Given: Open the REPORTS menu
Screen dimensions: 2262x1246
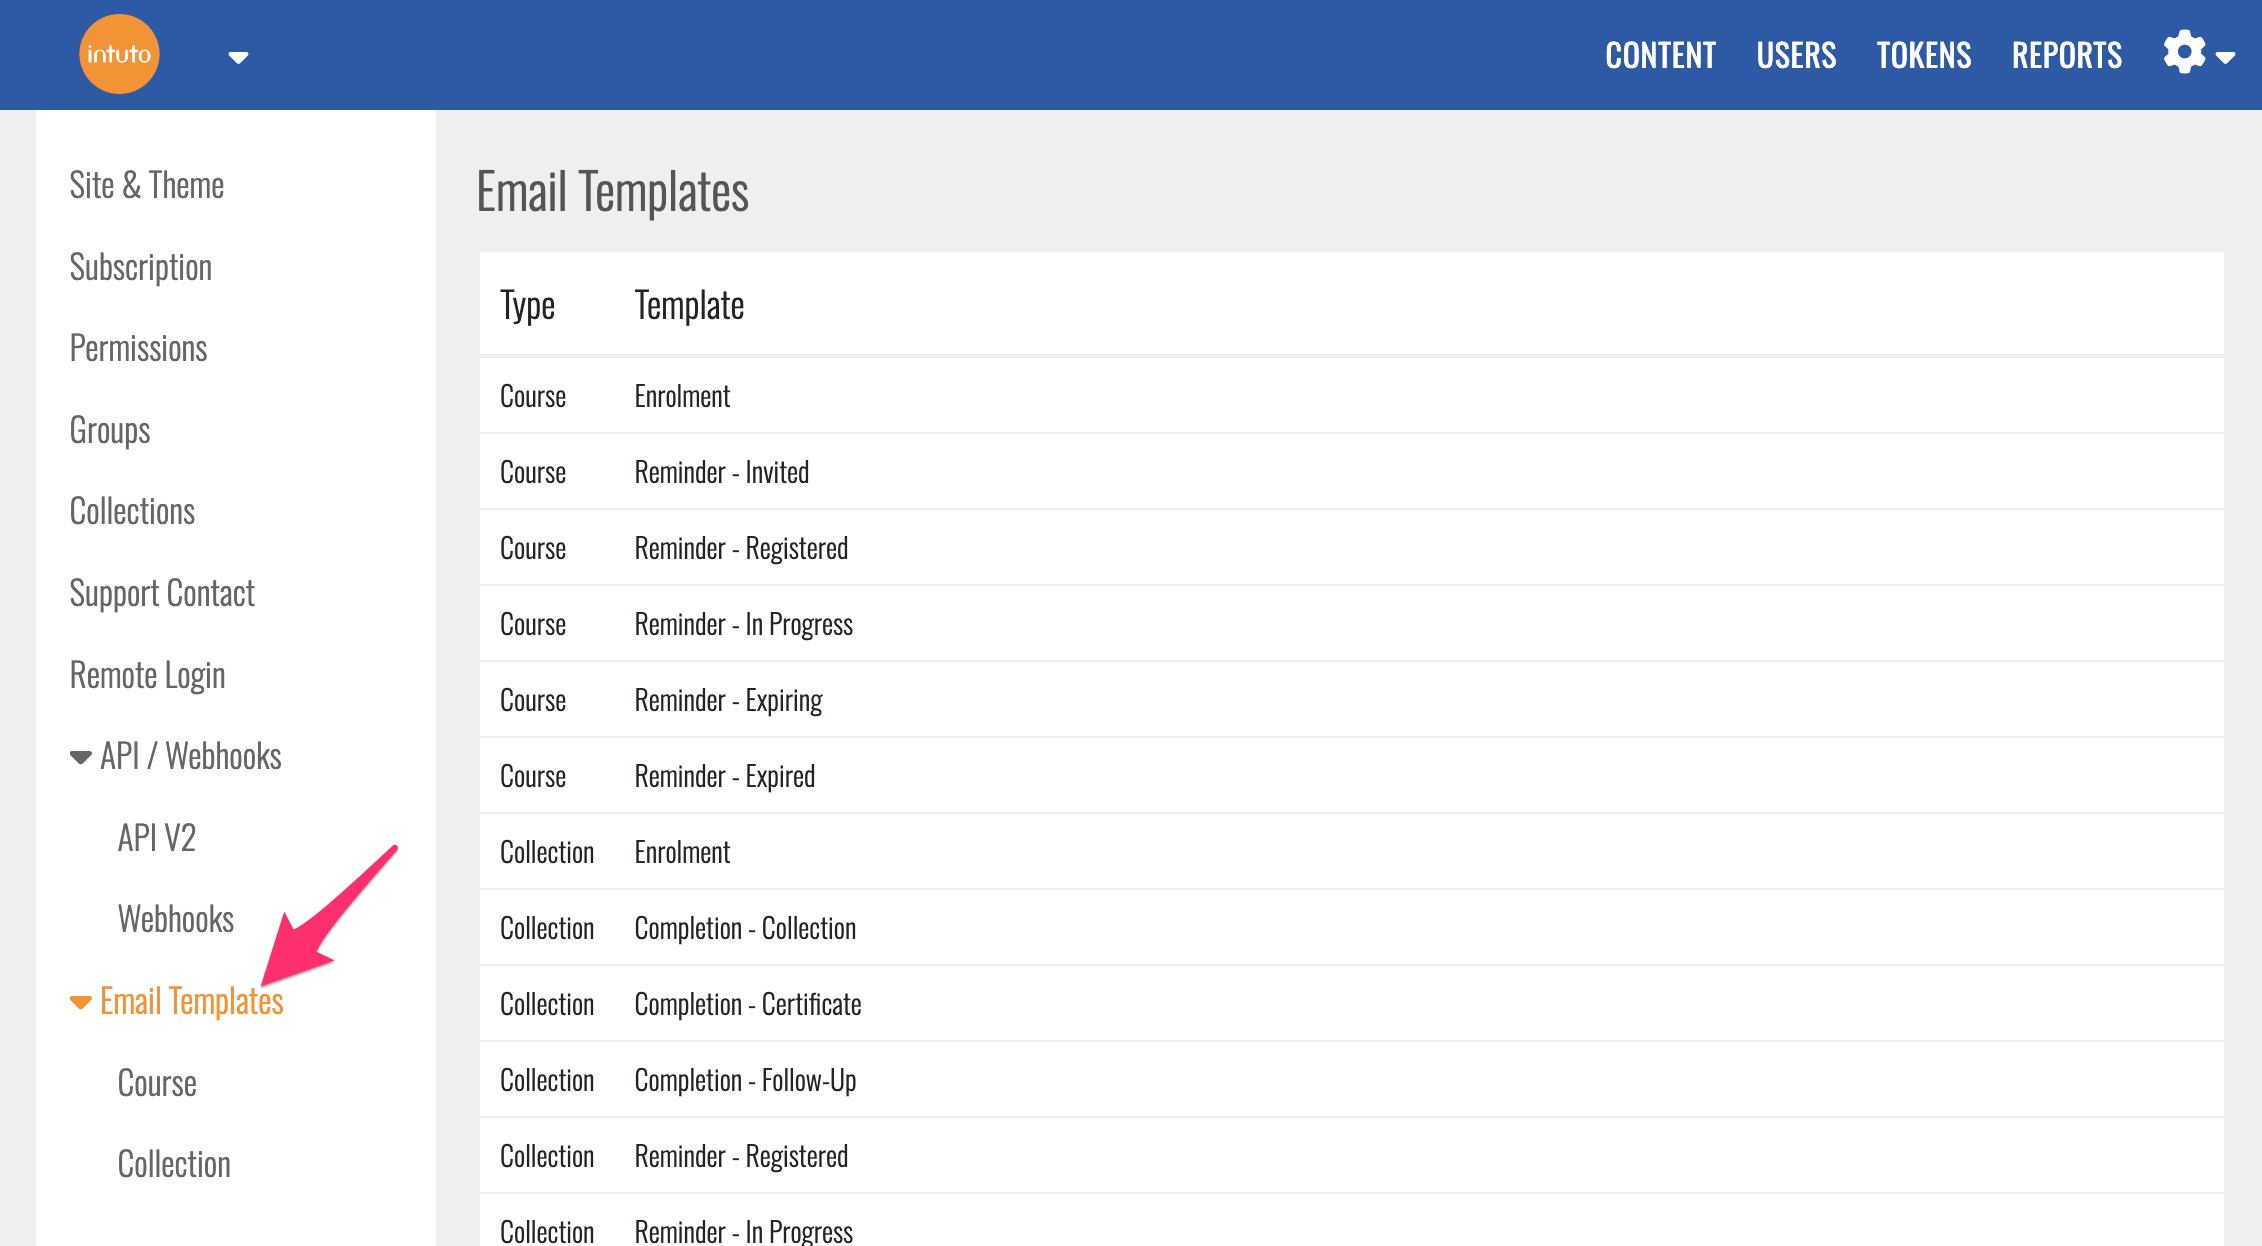Looking at the screenshot, I should point(2066,55).
